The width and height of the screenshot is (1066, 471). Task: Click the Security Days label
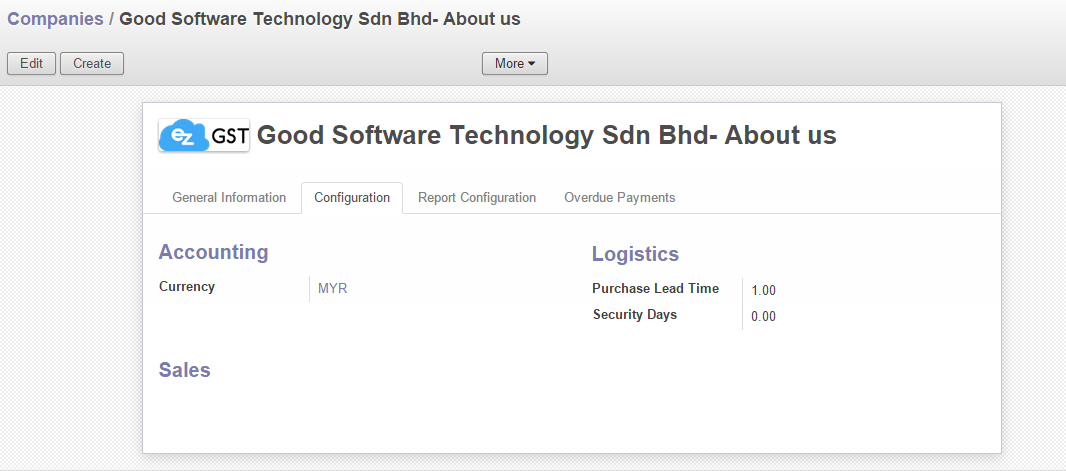coord(635,315)
